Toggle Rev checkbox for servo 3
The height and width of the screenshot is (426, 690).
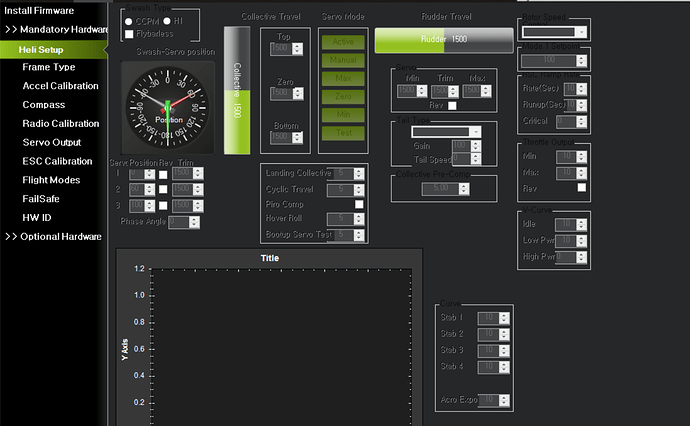pos(163,206)
